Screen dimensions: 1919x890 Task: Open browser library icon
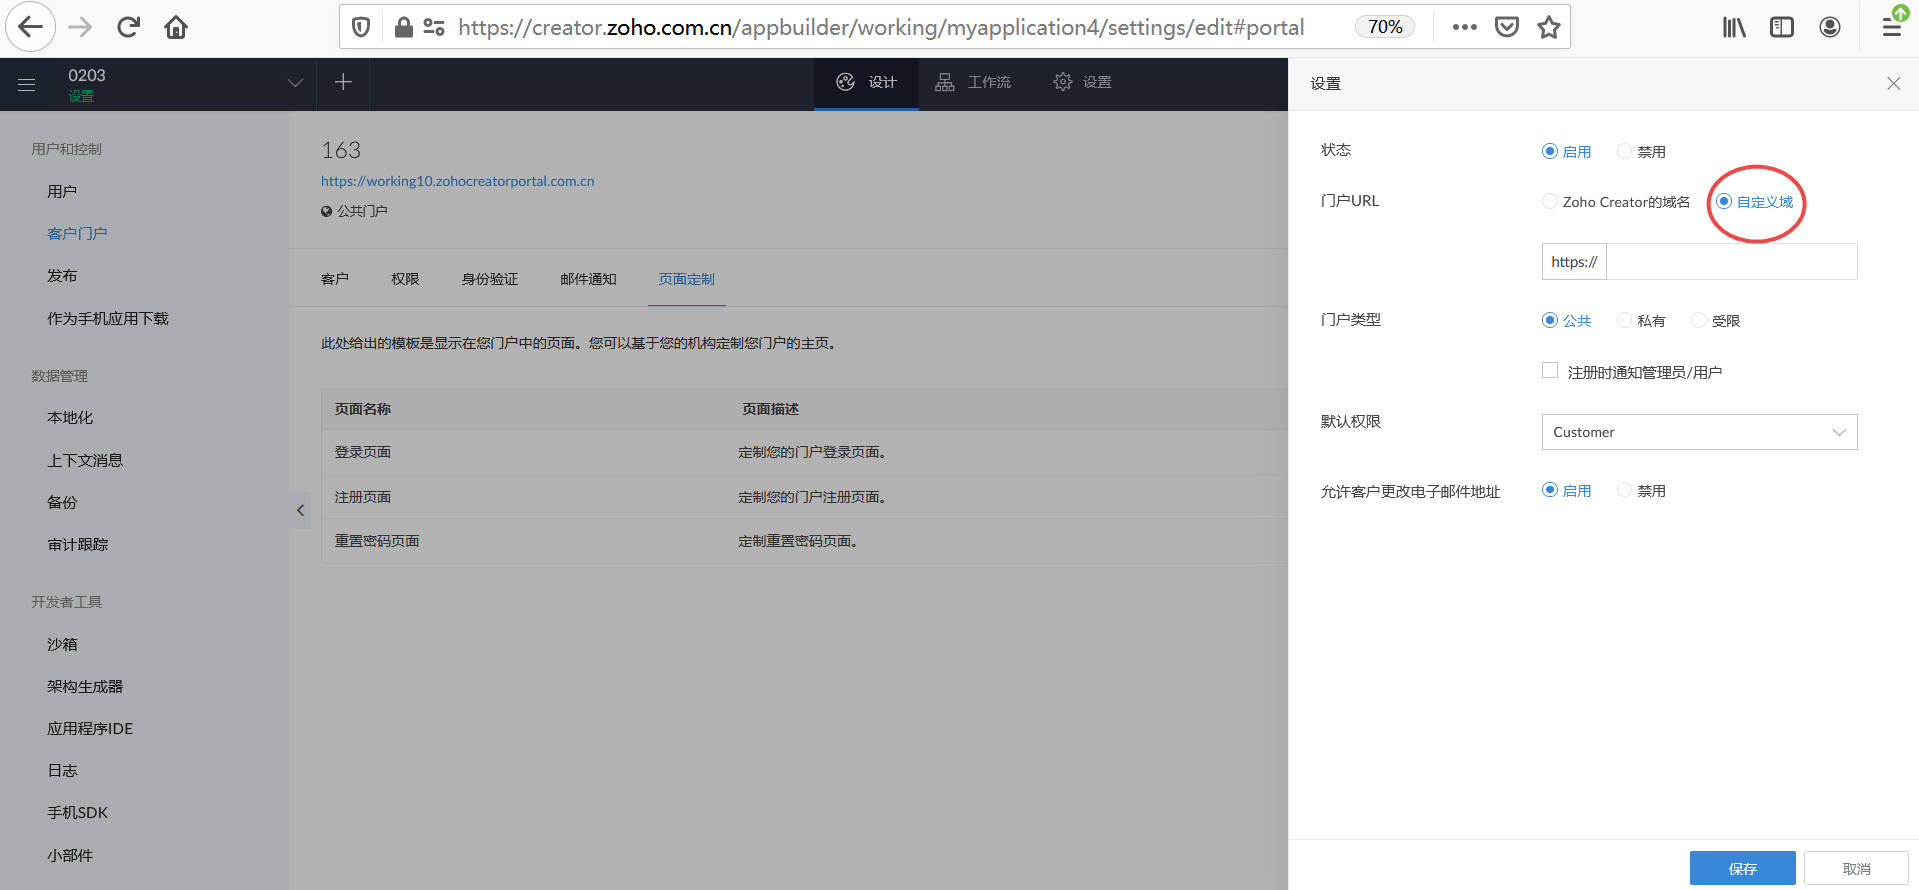[x=1733, y=27]
